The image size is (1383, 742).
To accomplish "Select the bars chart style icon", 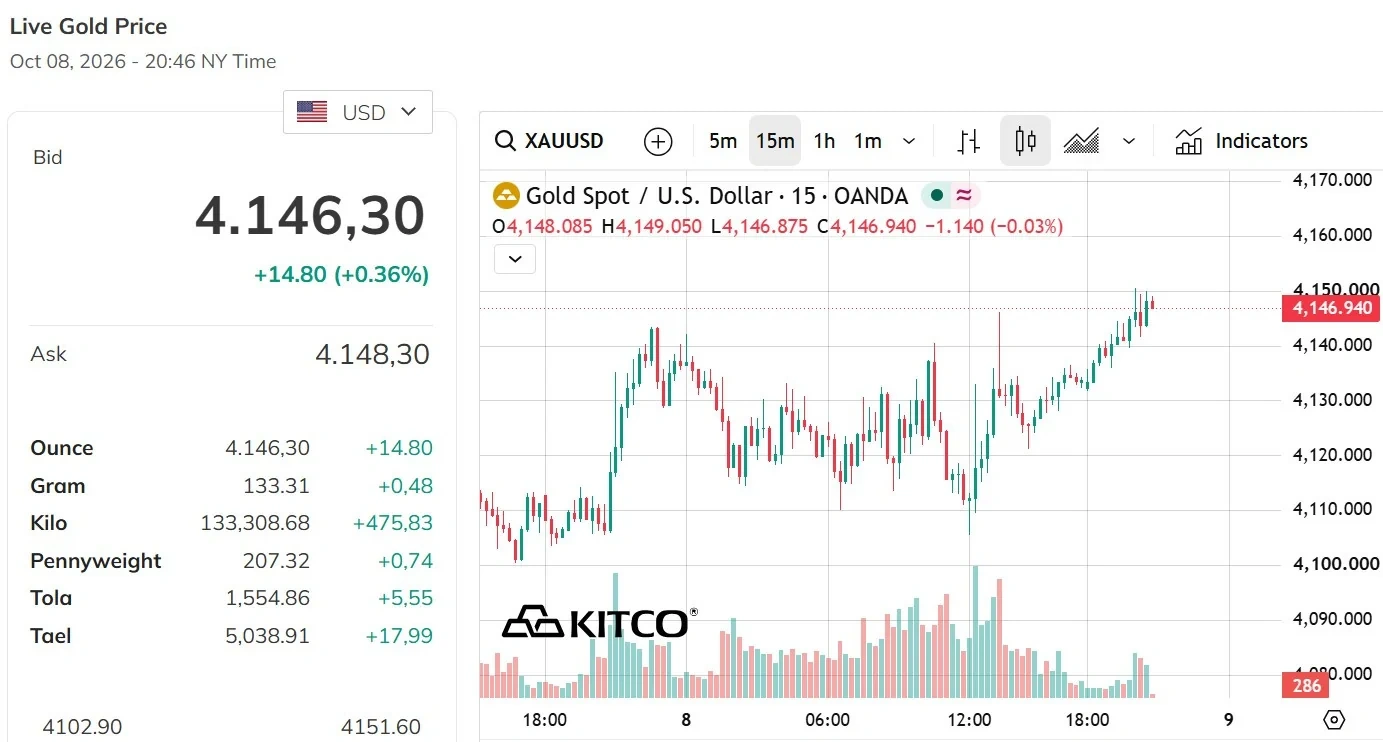I will click(968, 141).
